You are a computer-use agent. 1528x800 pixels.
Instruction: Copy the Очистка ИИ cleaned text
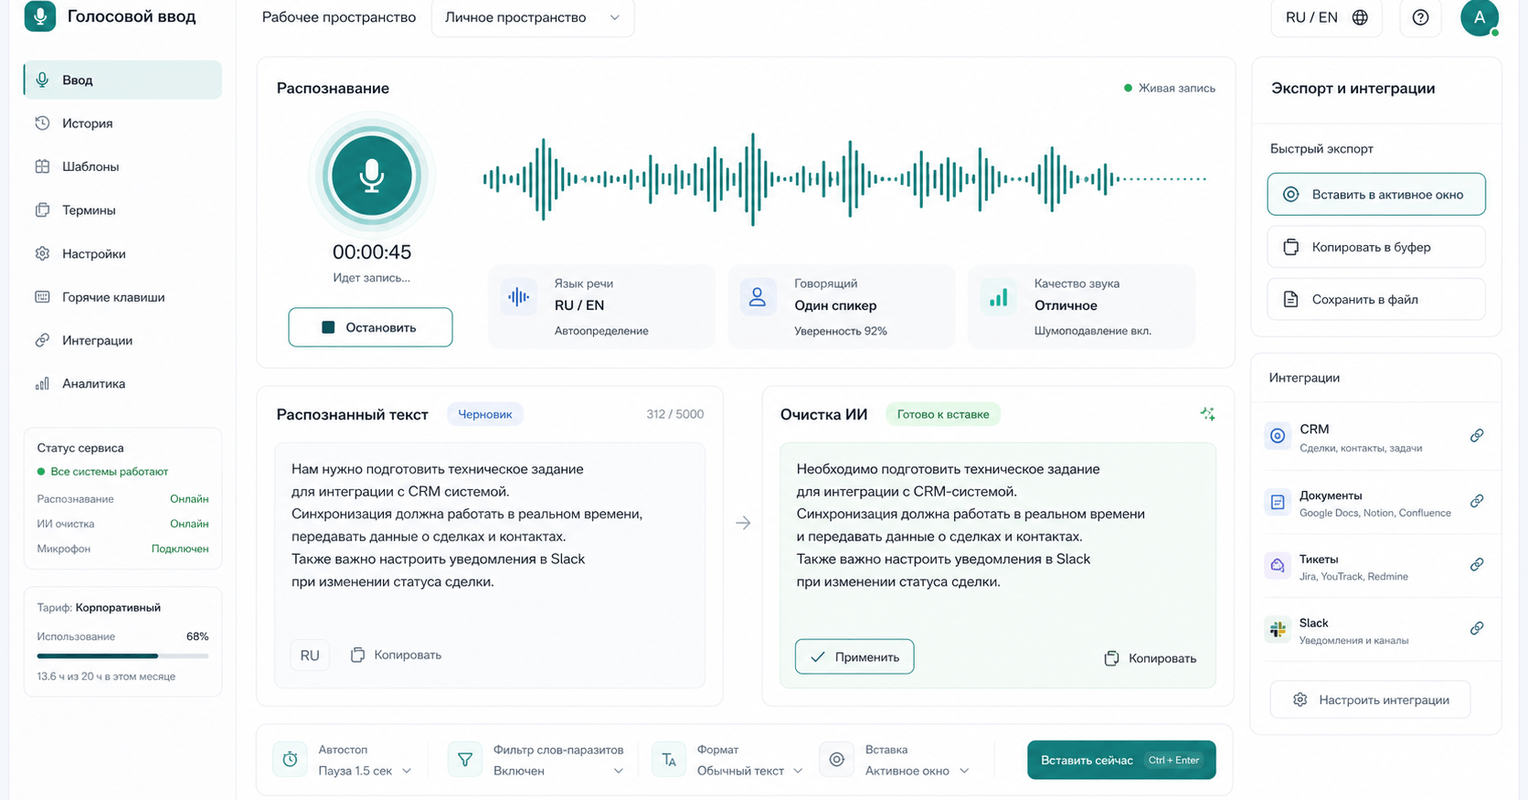tap(1150, 658)
